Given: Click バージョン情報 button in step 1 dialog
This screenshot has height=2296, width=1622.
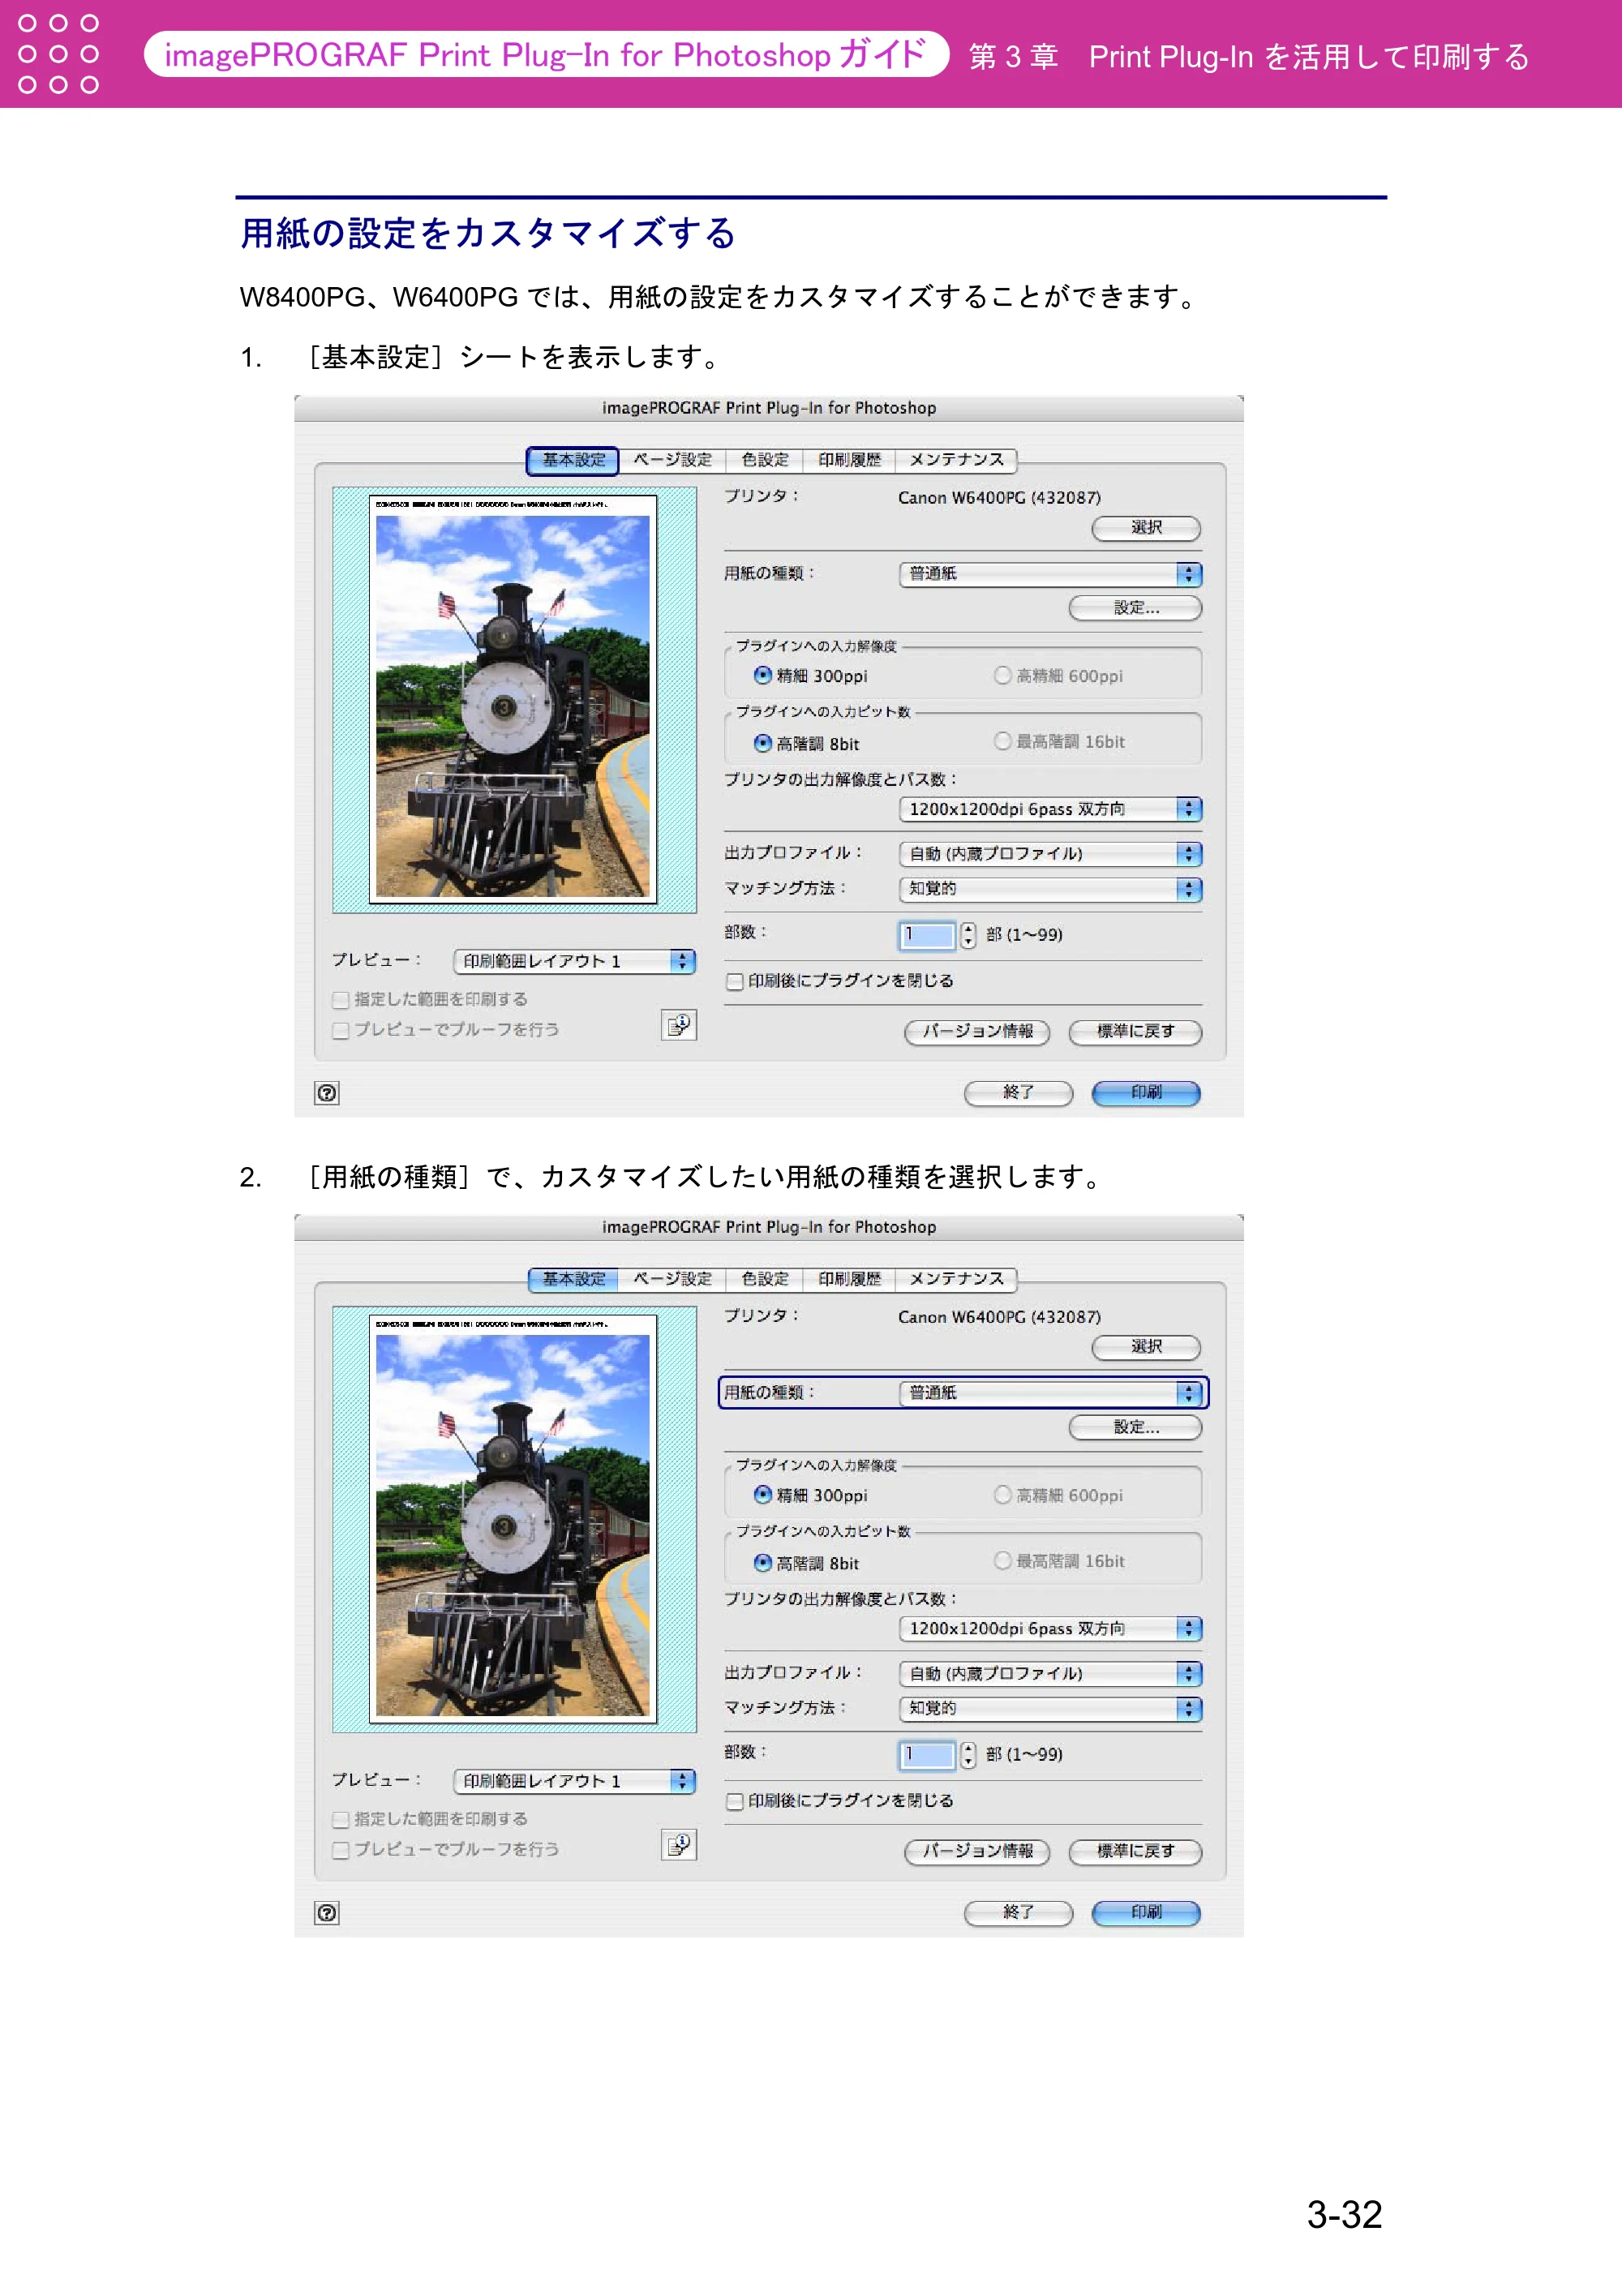Looking at the screenshot, I should tap(977, 1032).
